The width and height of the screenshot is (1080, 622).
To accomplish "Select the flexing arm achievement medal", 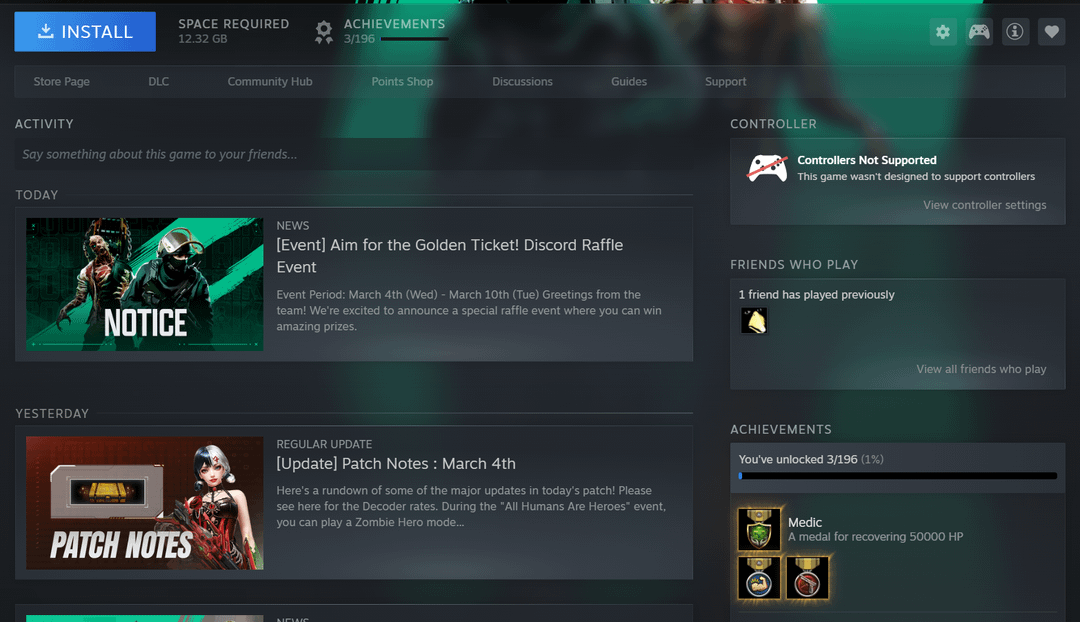I will pyautogui.click(x=759, y=578).
